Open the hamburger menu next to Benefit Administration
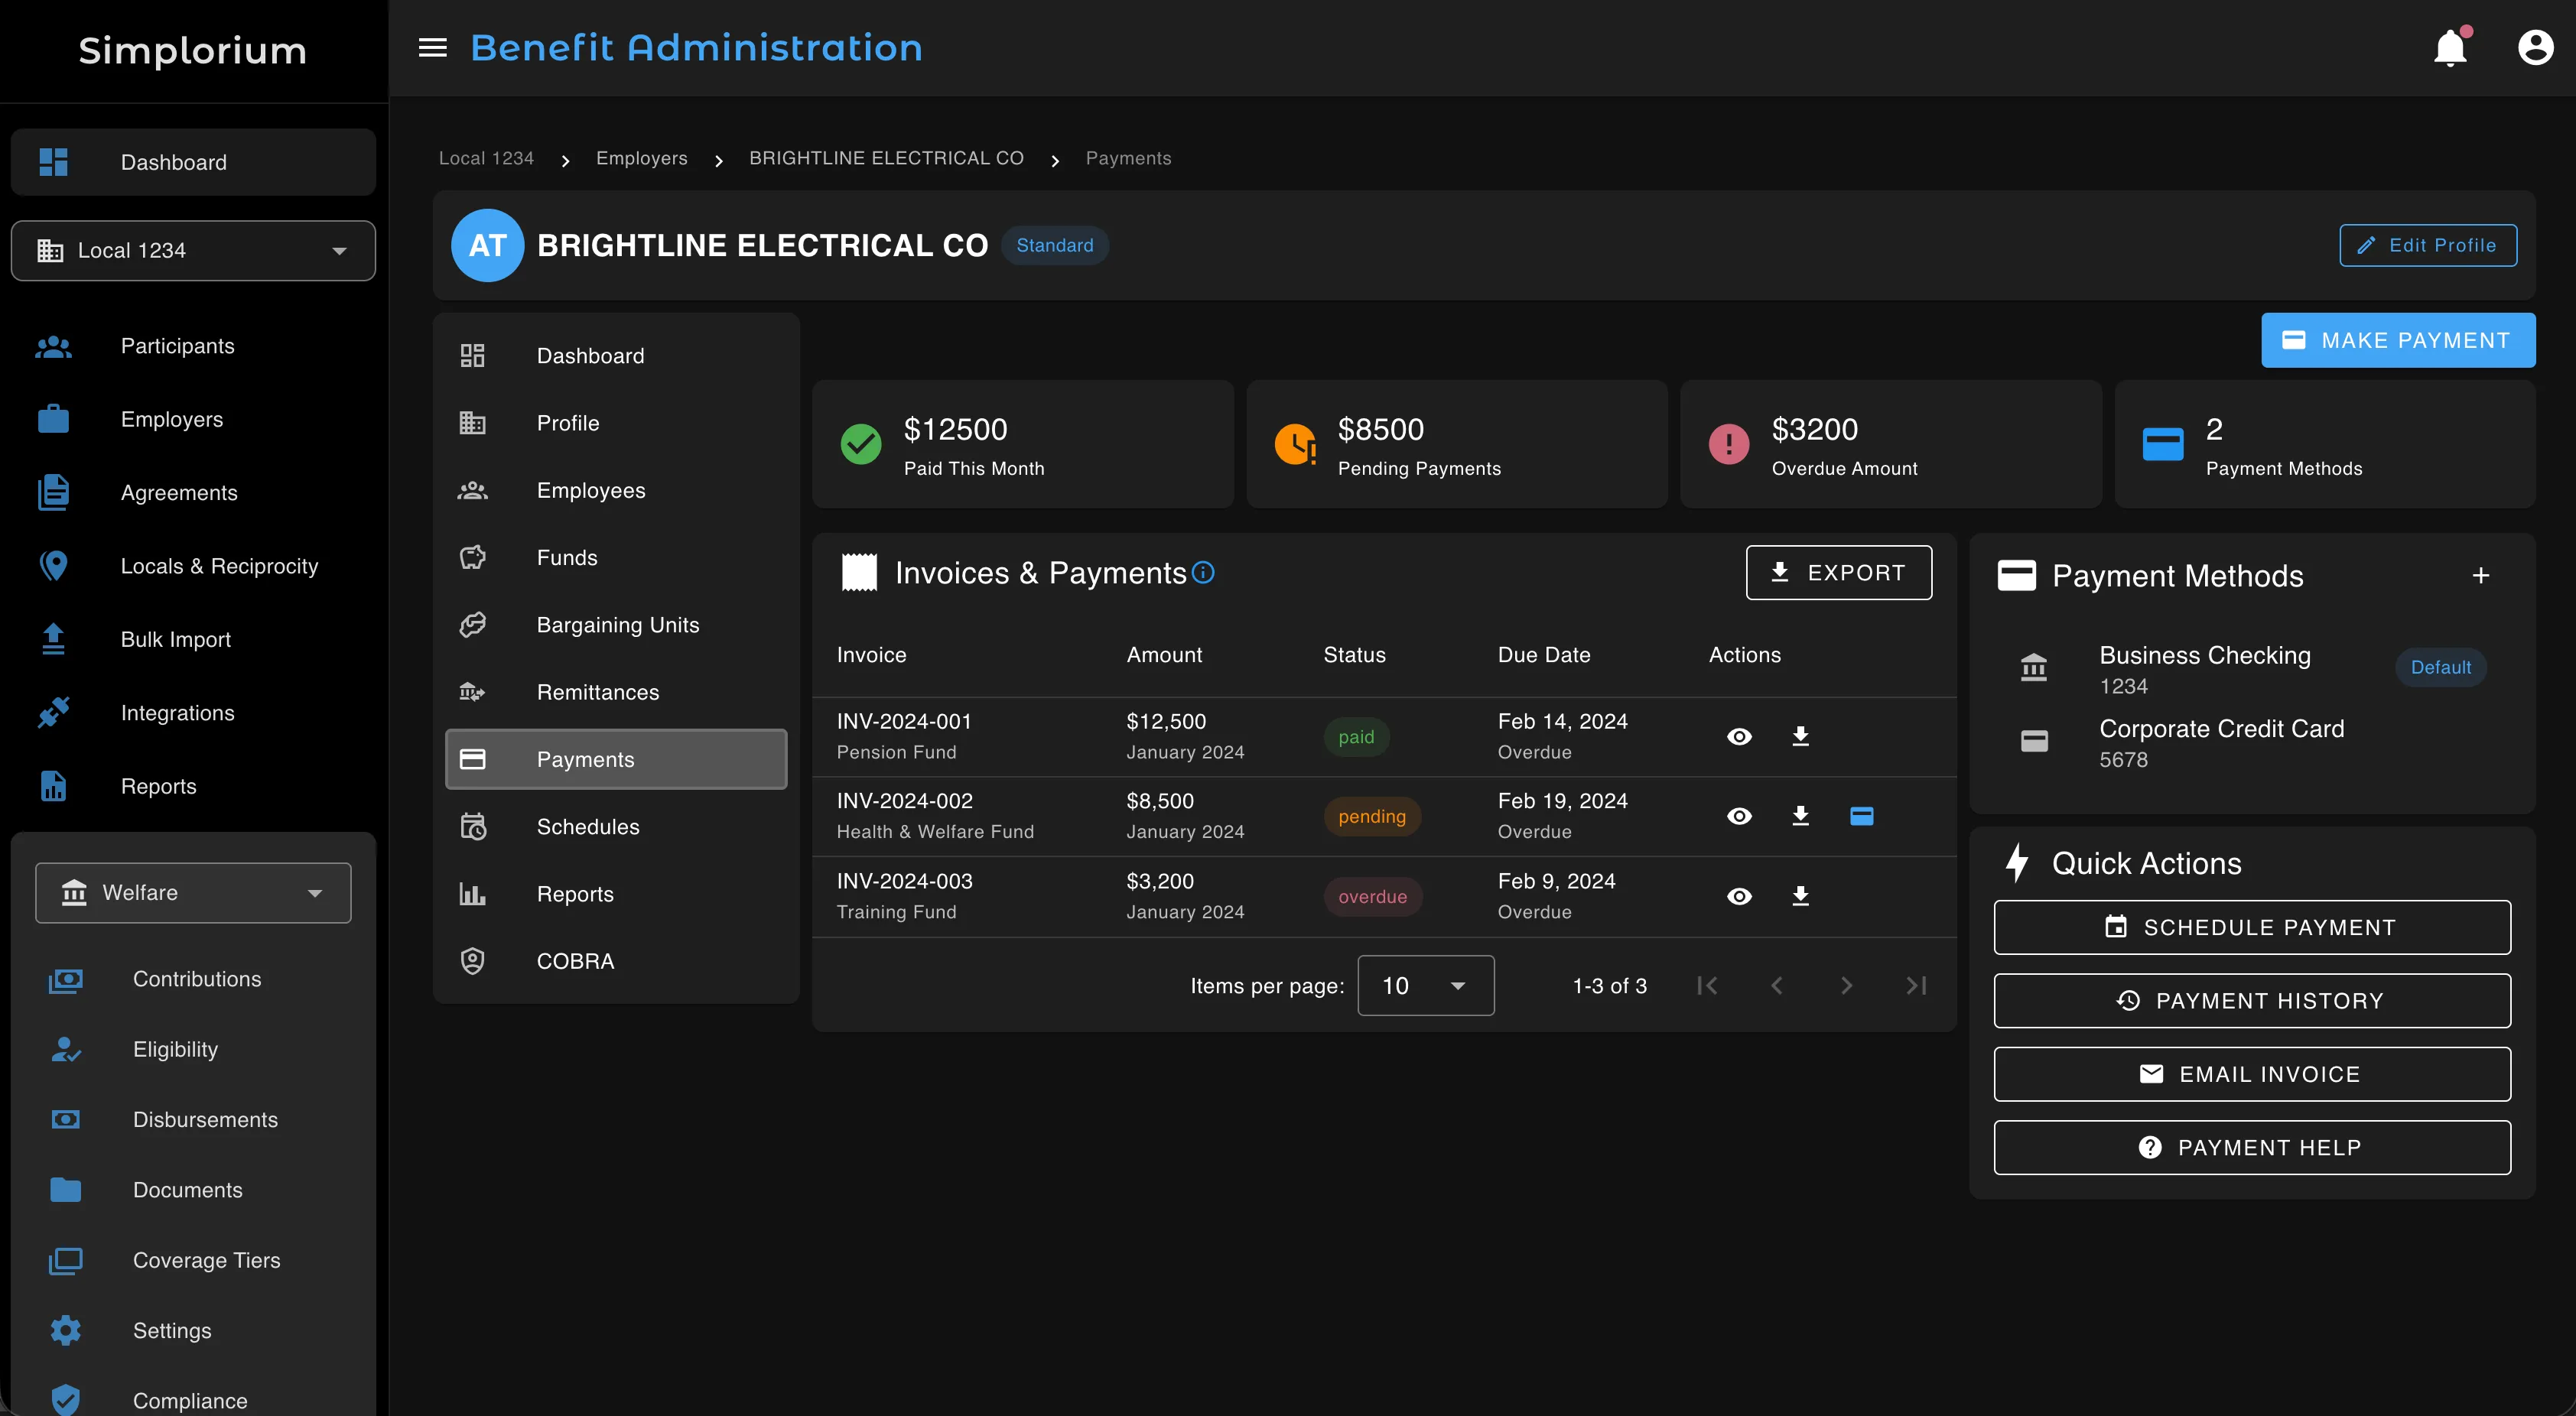 pos(432,47)
